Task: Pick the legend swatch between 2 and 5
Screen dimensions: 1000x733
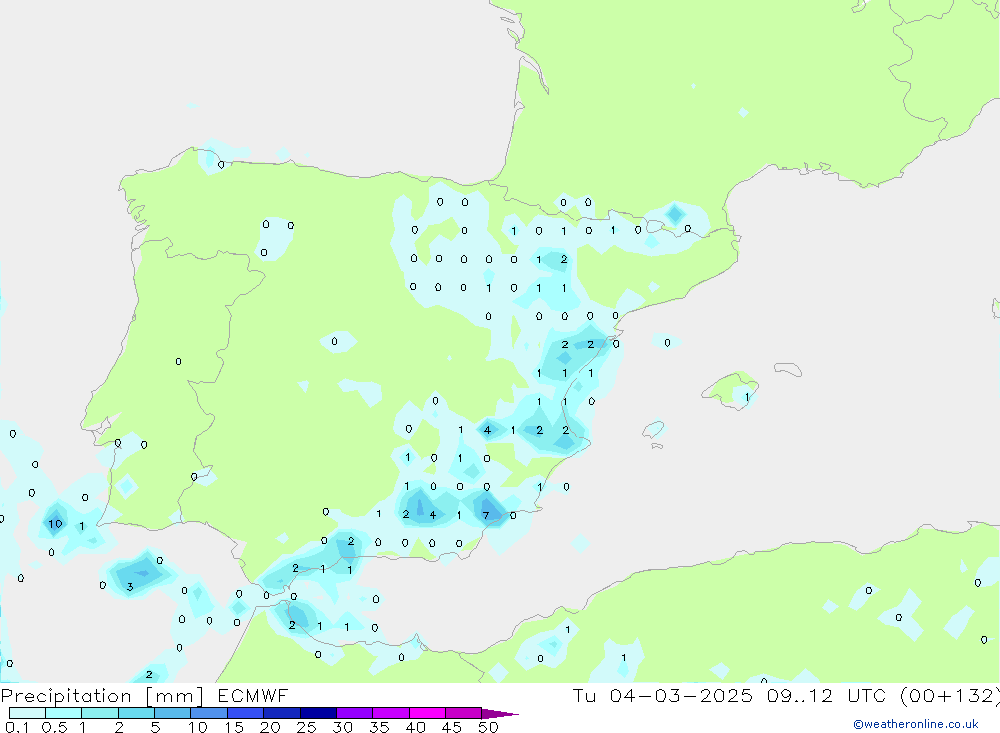Action: tap(136, 713)
